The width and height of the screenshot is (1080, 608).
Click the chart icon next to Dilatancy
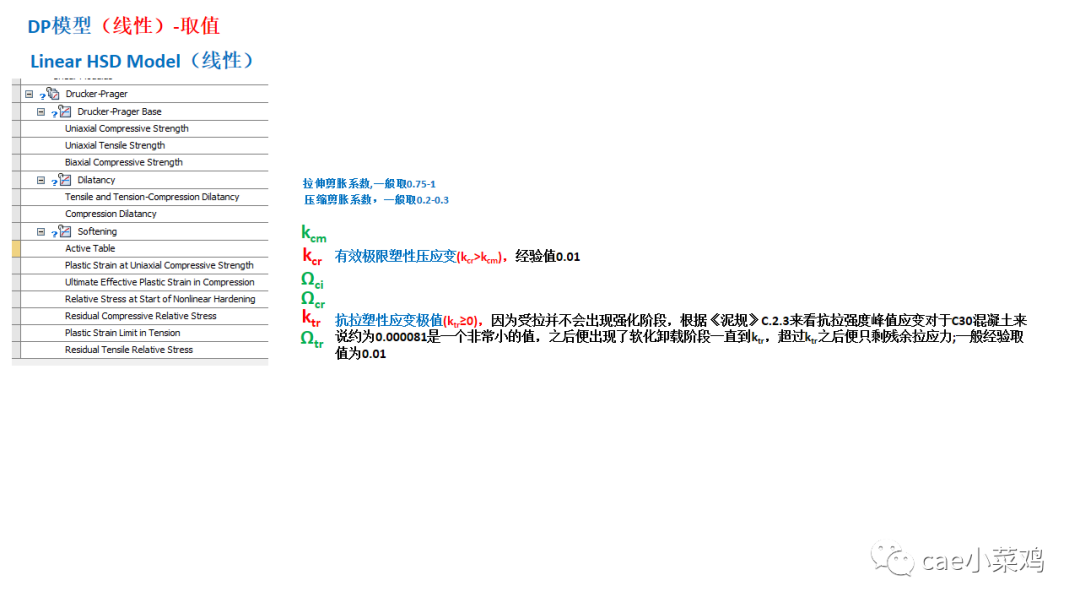point(63,179)
